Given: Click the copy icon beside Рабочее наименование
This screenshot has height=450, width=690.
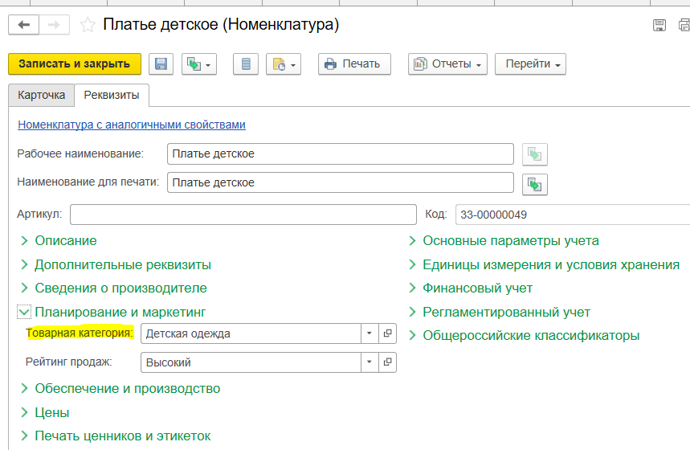Looking at the screenshot, I should pyautogui.click(x=536, y=154).
